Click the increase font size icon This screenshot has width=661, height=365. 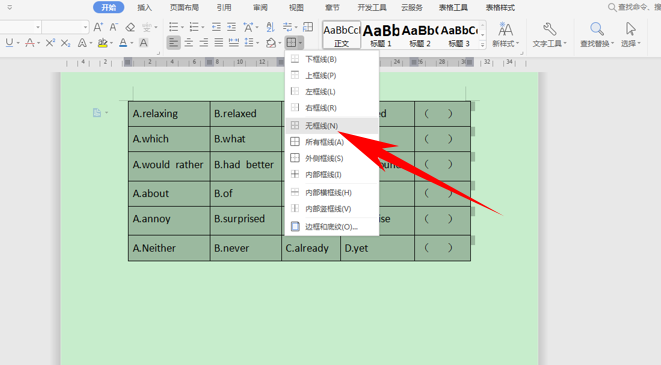pos(98,27)
